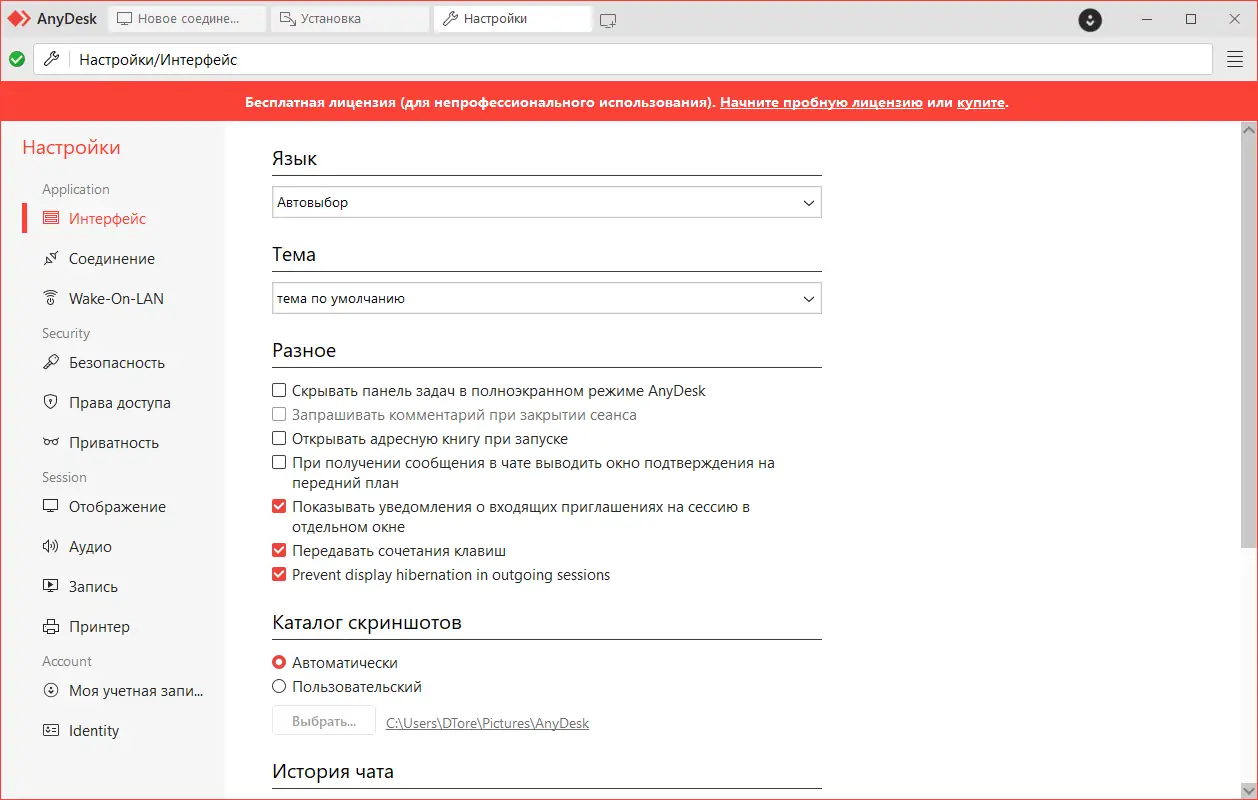Image resolution: width=1258 pixels, height=800 pixels.
Task: Click the glasses icon beside Приватность
Action: [x=51, y=442]
